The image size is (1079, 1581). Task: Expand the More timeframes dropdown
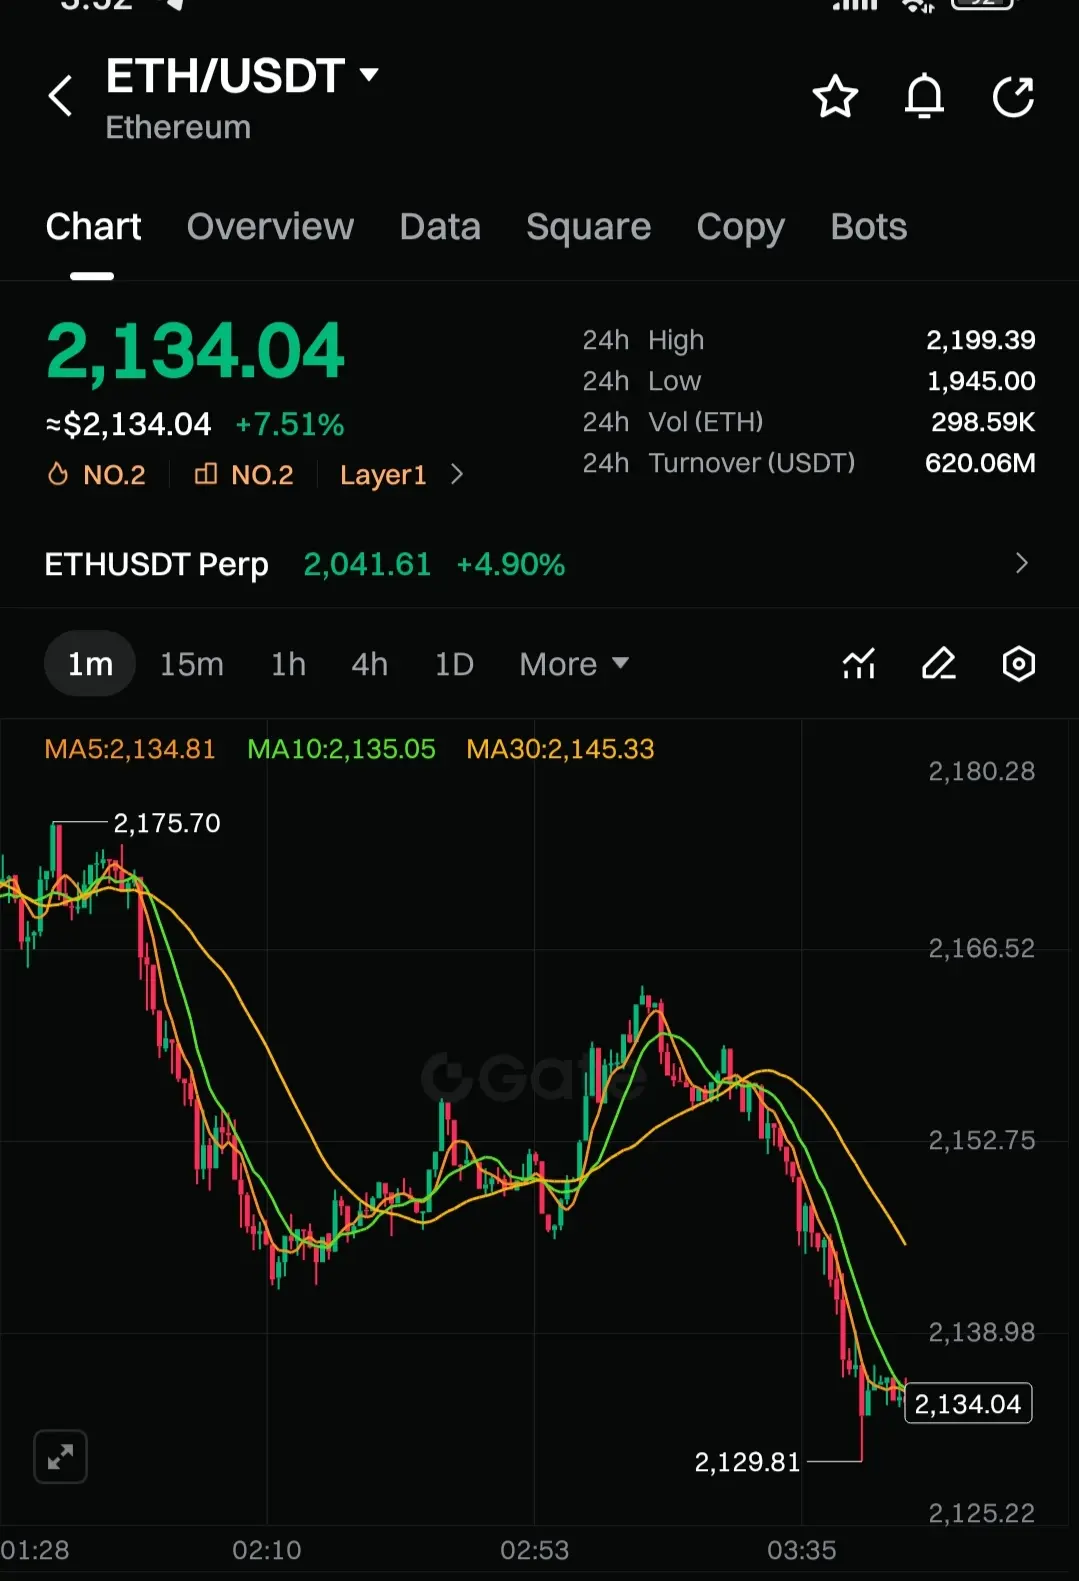click(574, 664)
